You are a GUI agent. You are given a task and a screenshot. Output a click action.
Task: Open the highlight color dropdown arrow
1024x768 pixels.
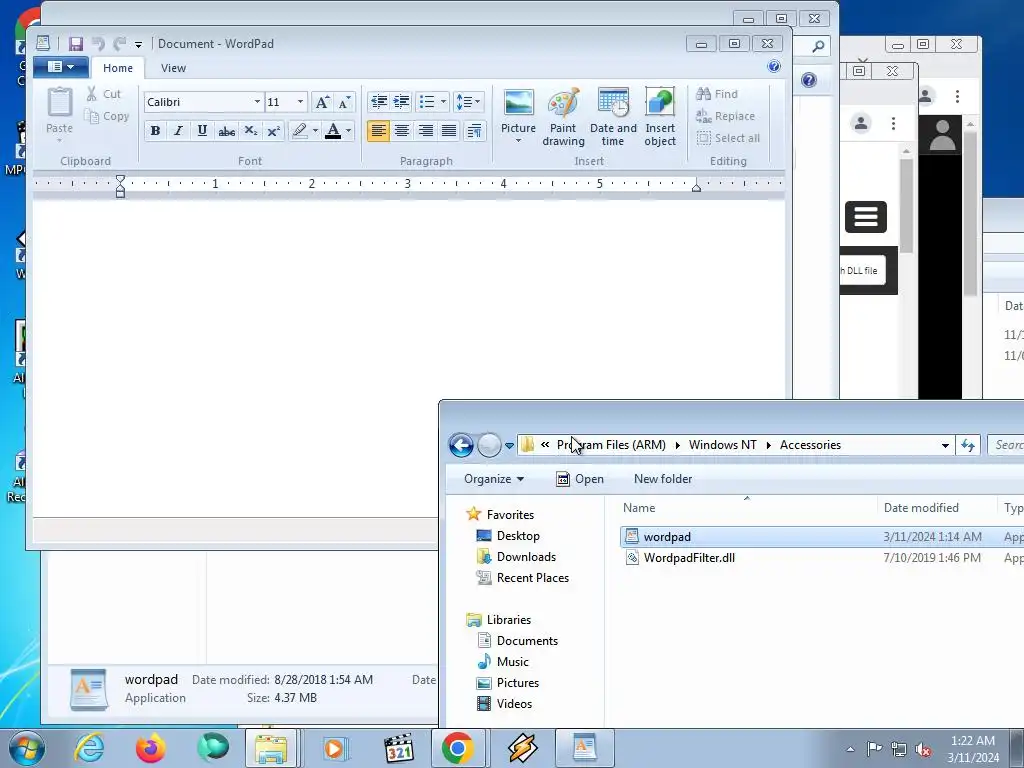coord(315,131)
